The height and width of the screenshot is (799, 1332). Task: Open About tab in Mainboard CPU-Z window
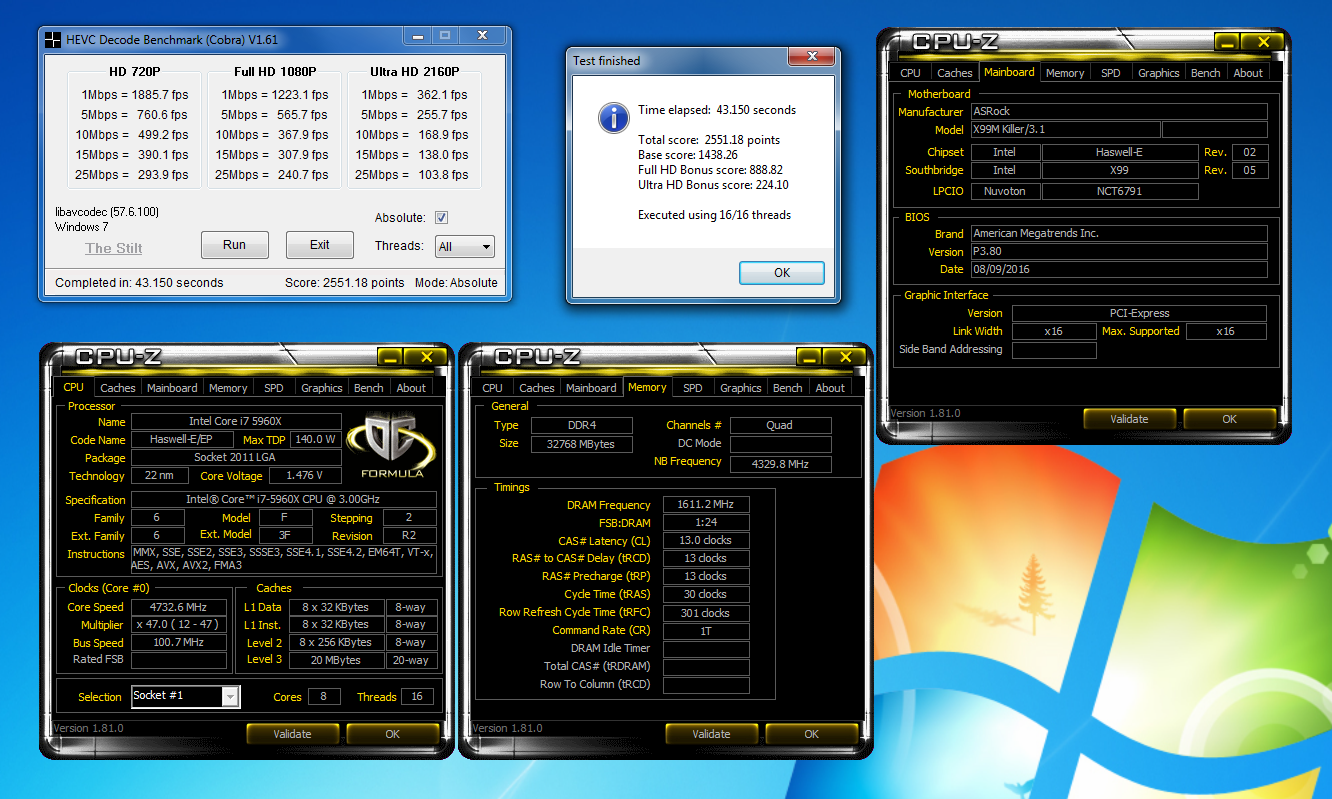click(x=1248, y=73)
